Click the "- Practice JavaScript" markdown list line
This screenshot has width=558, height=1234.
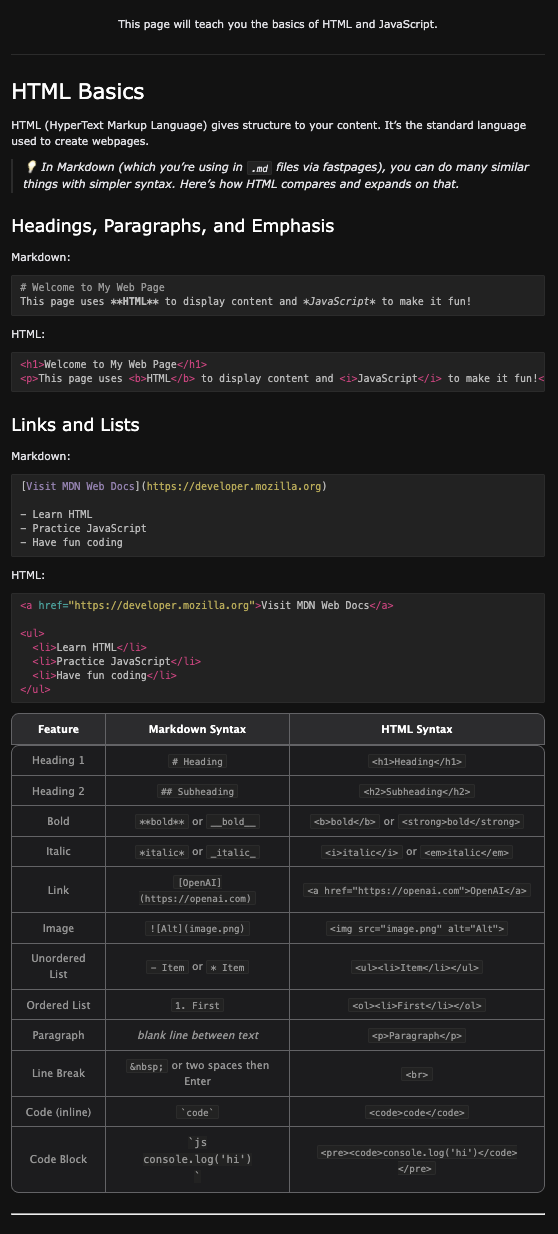pyautogui.click(x=83, y=528)
